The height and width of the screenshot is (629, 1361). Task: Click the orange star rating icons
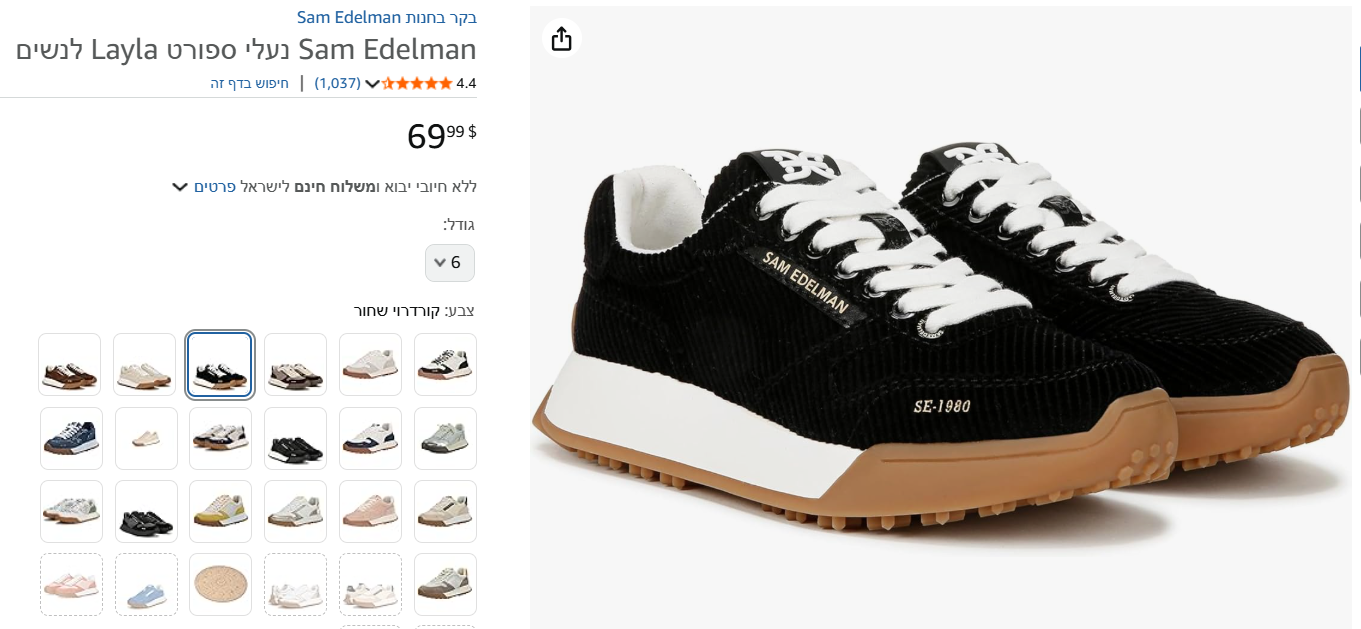(x=417, y=83)
